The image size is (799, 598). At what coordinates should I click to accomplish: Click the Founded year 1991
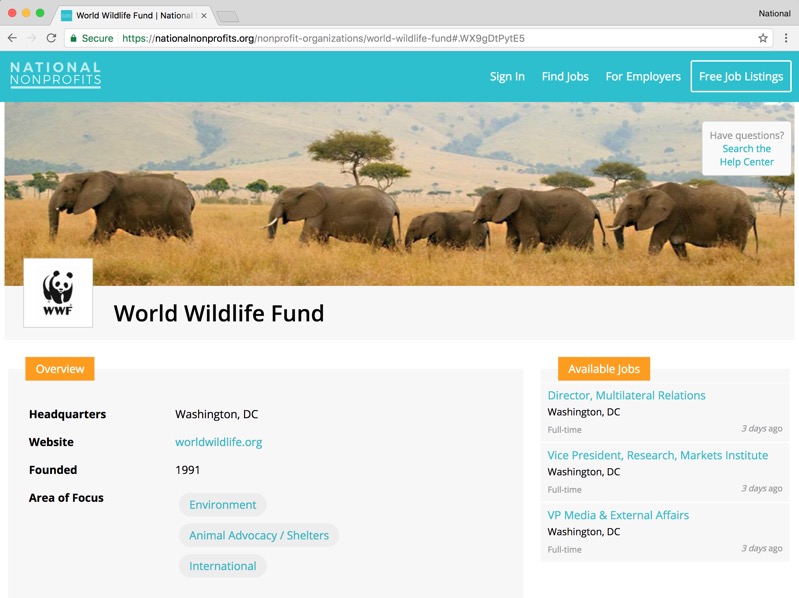188,470
